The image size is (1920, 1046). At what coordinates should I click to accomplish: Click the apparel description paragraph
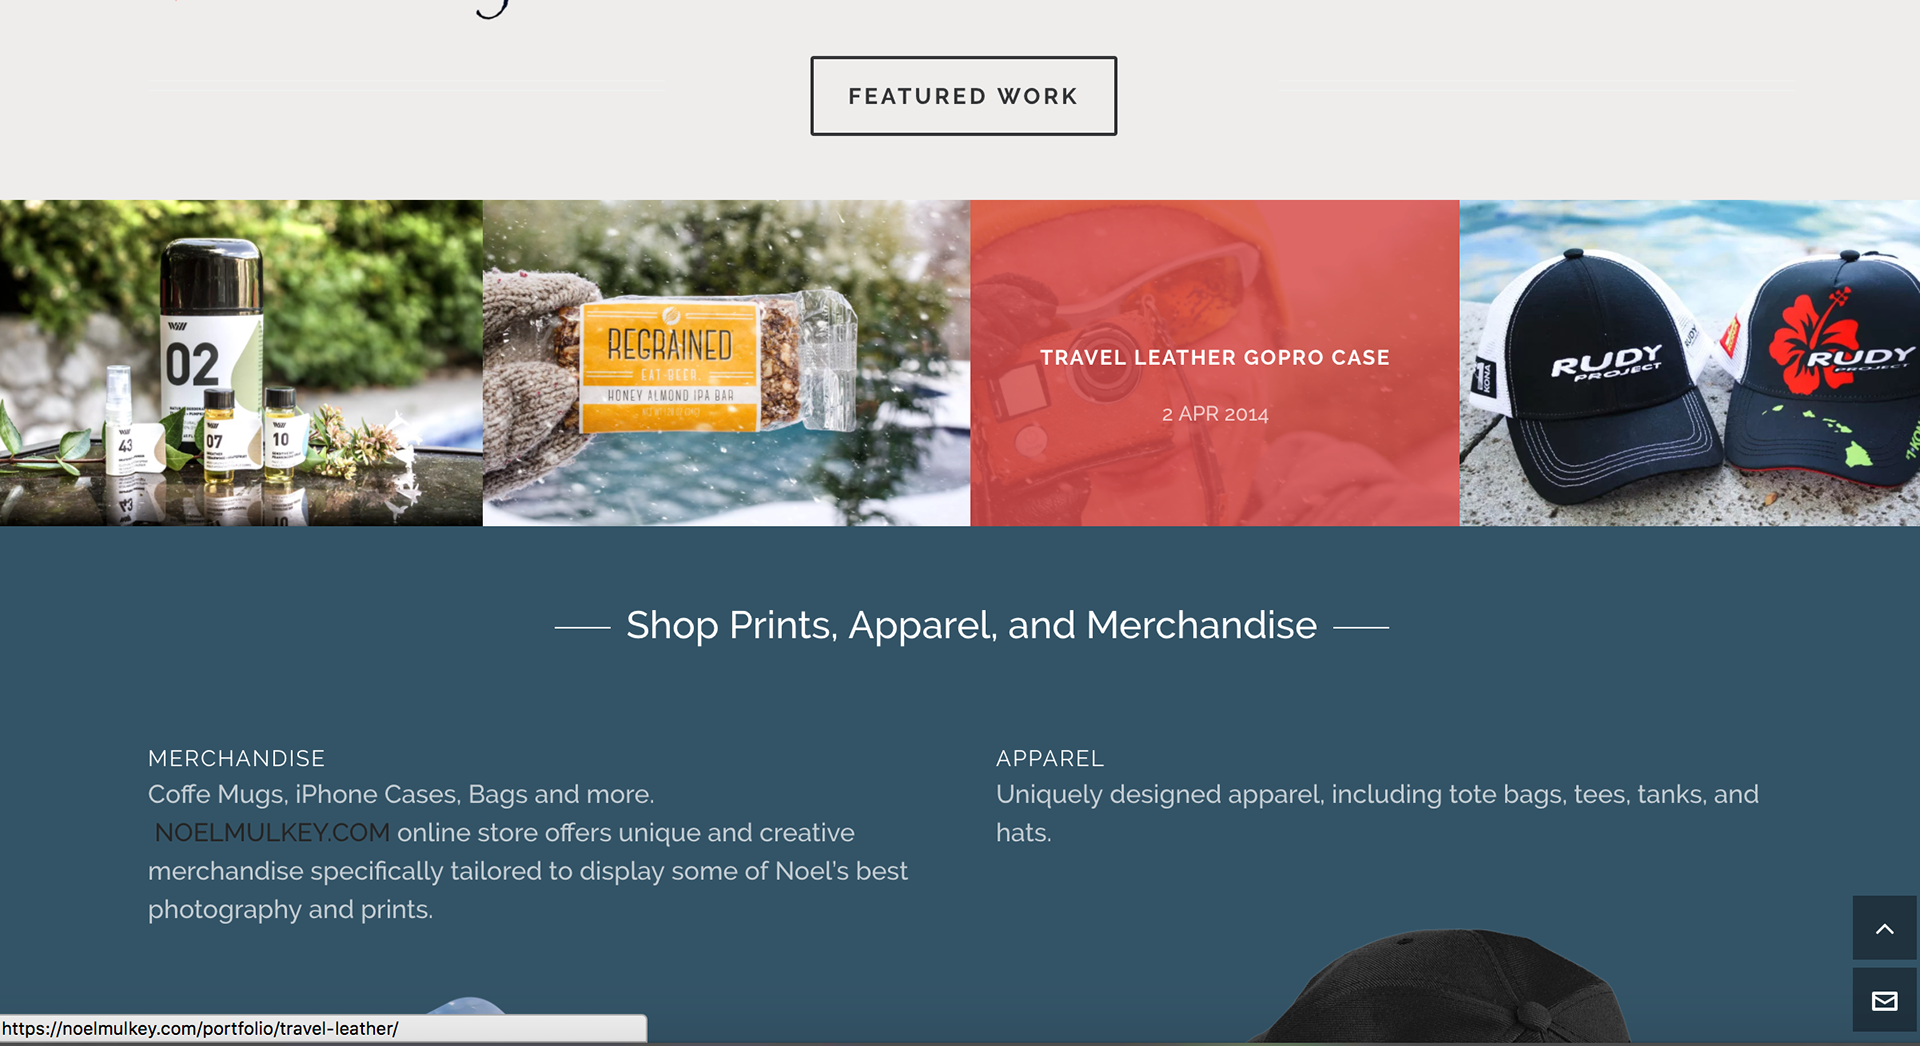point(1377,813)
